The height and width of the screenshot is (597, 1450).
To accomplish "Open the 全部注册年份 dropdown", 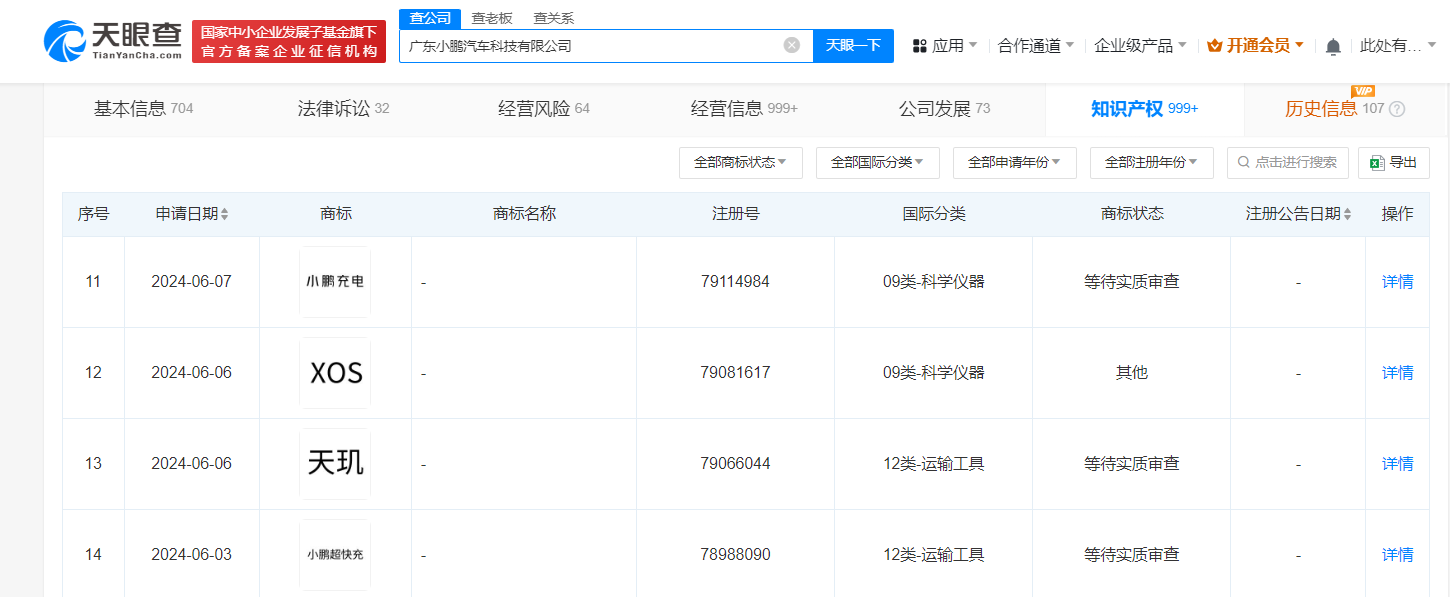I will click(1151, 162).
